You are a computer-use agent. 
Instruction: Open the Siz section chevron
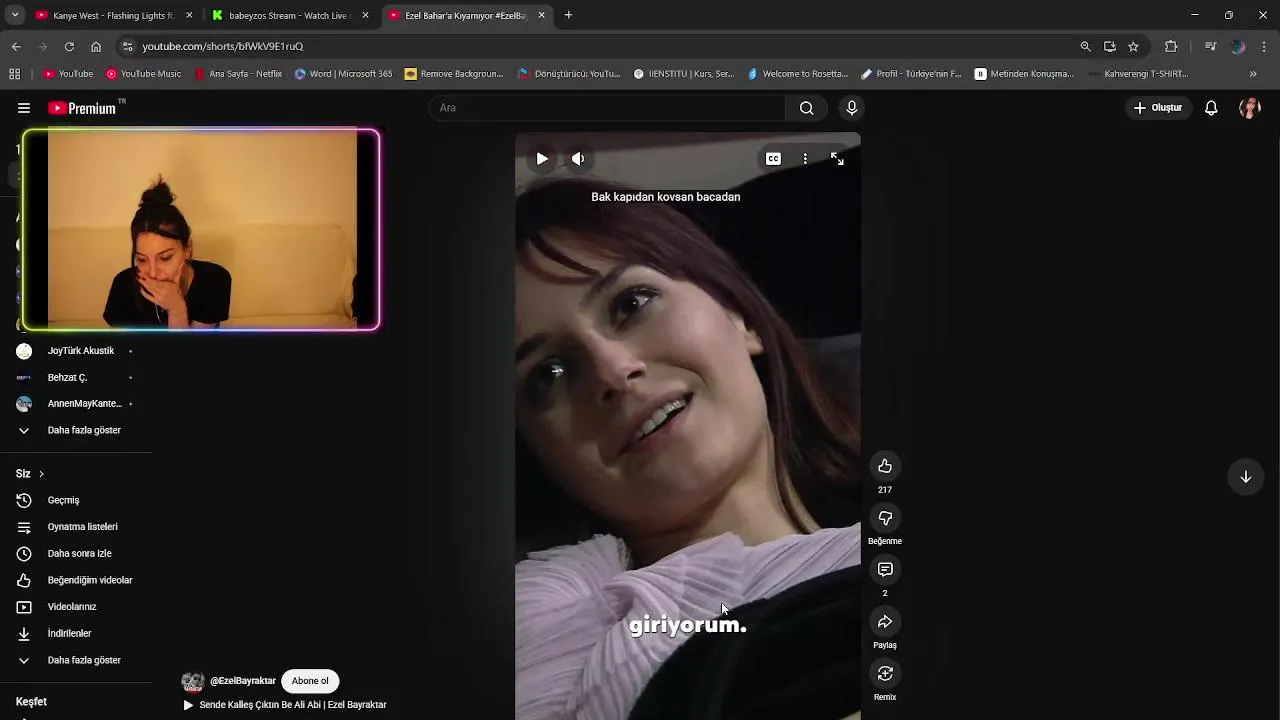tap(41, 474)
